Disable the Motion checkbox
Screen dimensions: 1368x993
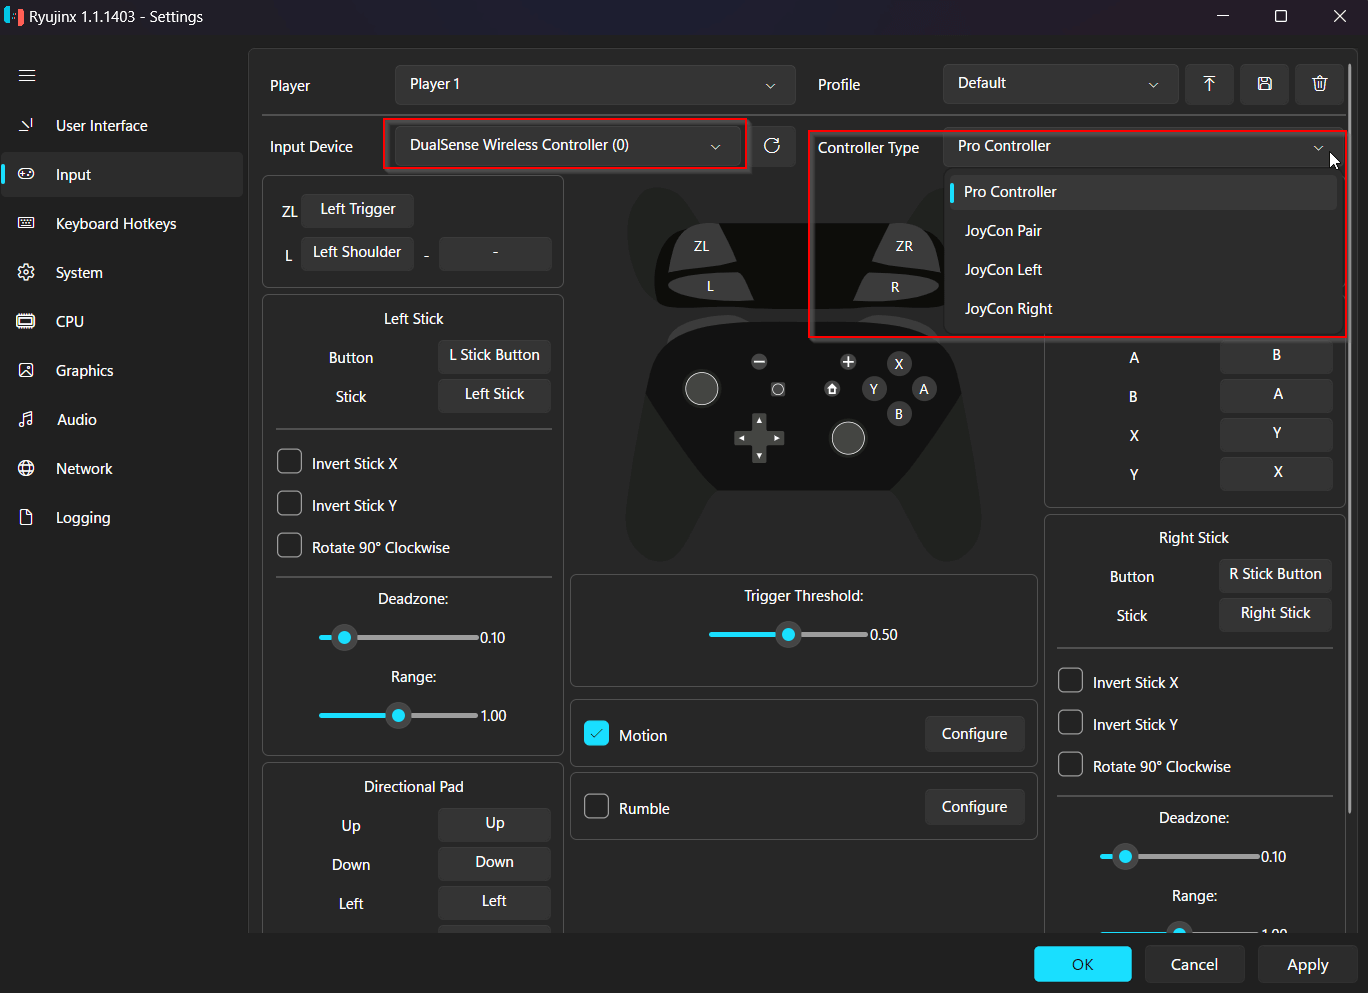(596, 733)
